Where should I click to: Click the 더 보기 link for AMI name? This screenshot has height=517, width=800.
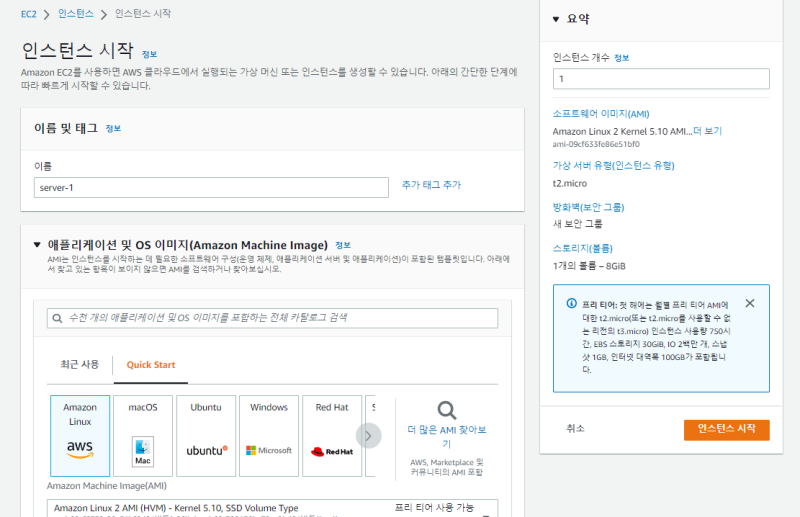pyautogui.click(x=708, y=131)
